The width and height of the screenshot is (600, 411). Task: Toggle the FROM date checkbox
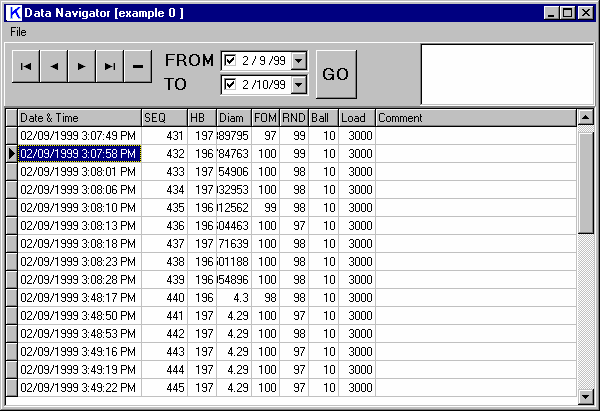coord(231,61)
